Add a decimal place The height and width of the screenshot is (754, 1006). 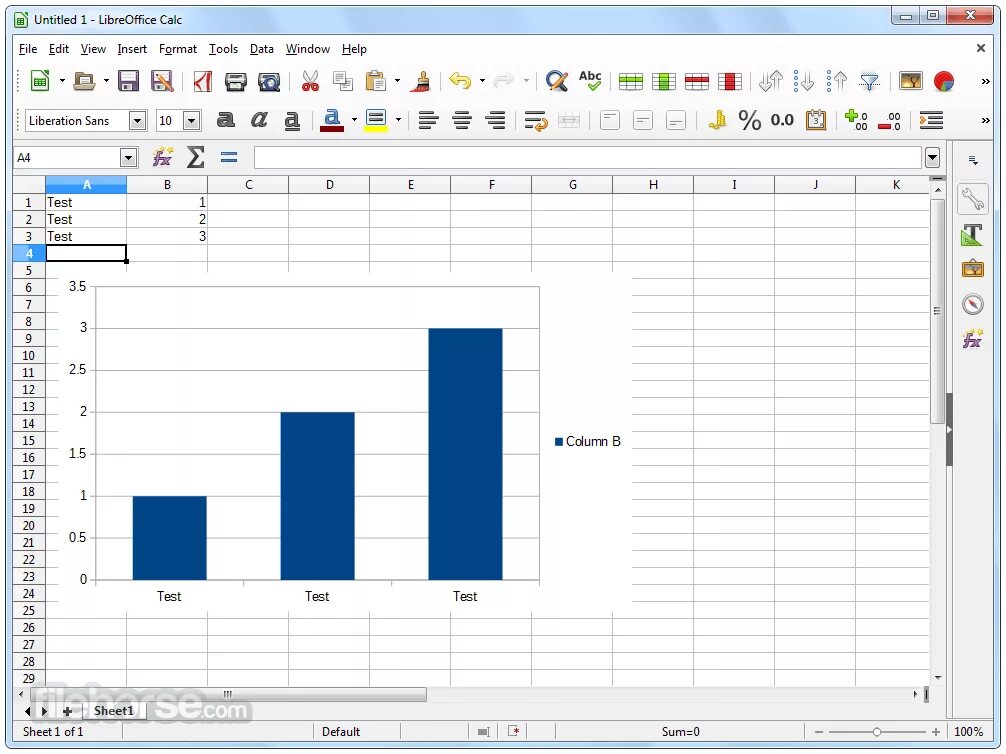[856, 120]
